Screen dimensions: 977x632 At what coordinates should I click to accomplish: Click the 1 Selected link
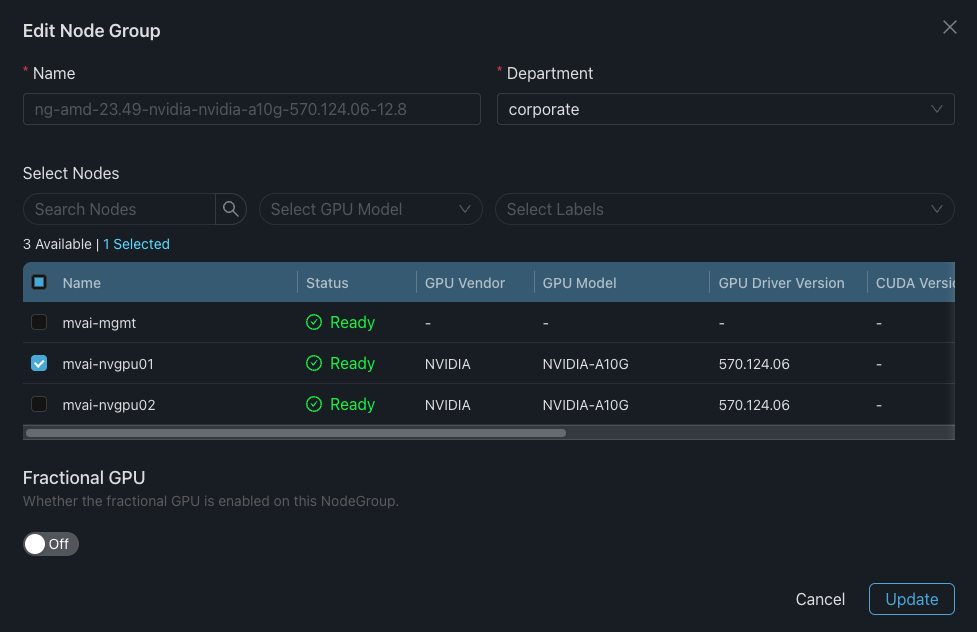click(x=136, y=244)
